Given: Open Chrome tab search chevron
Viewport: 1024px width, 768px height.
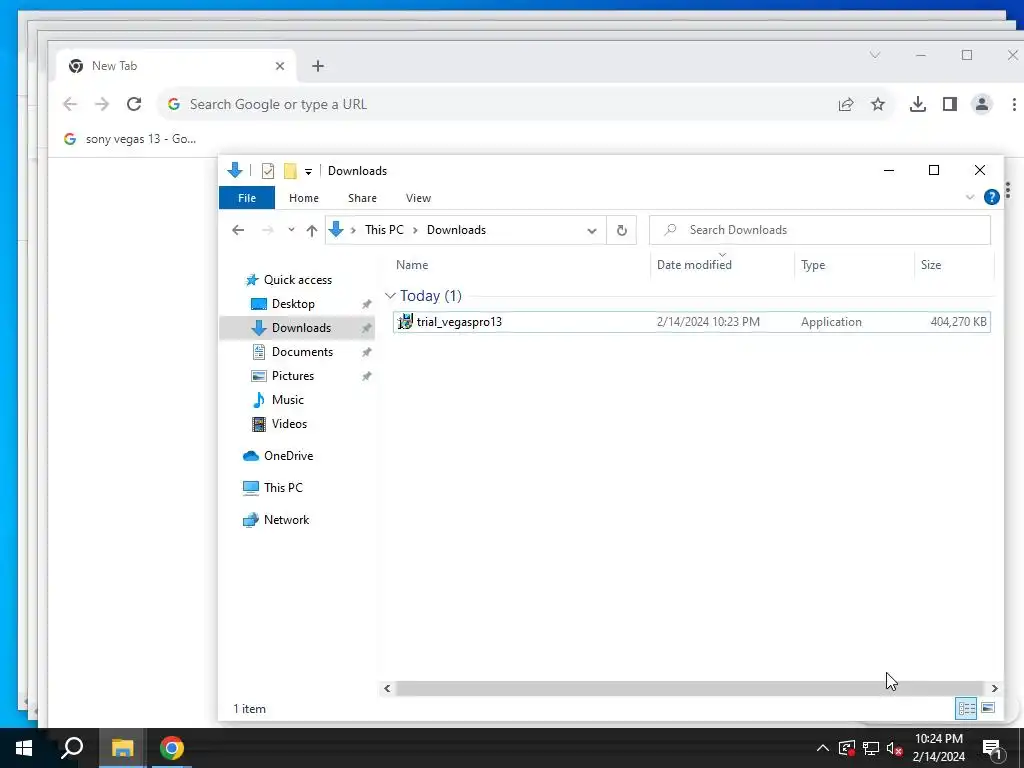Looking at the screenshot, I should (x=874, y=55).
